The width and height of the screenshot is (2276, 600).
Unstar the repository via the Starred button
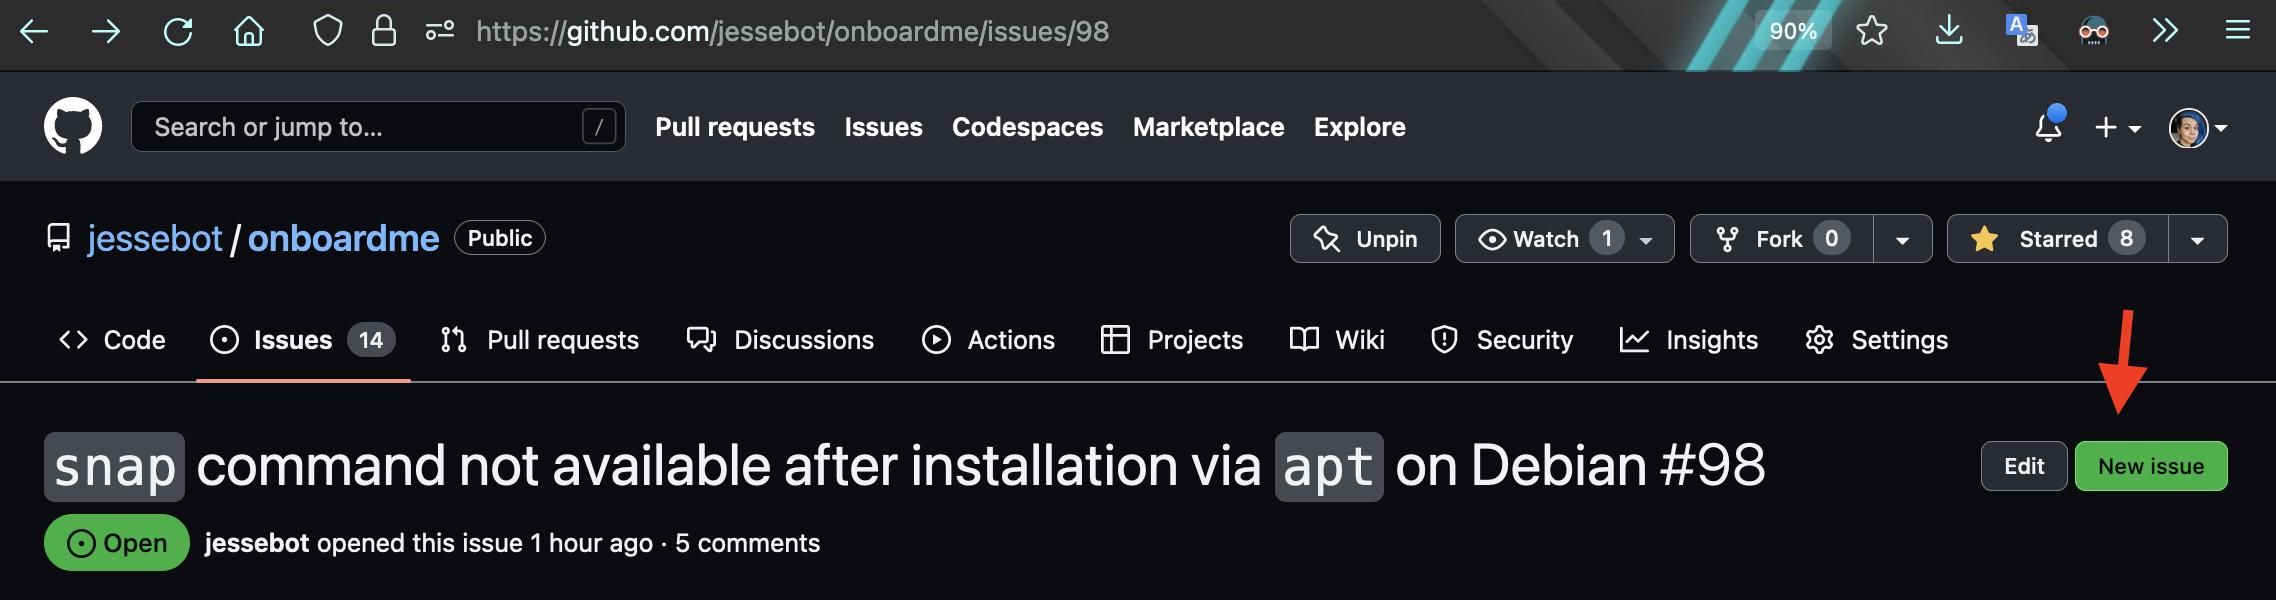click(x=2059, y=239)
